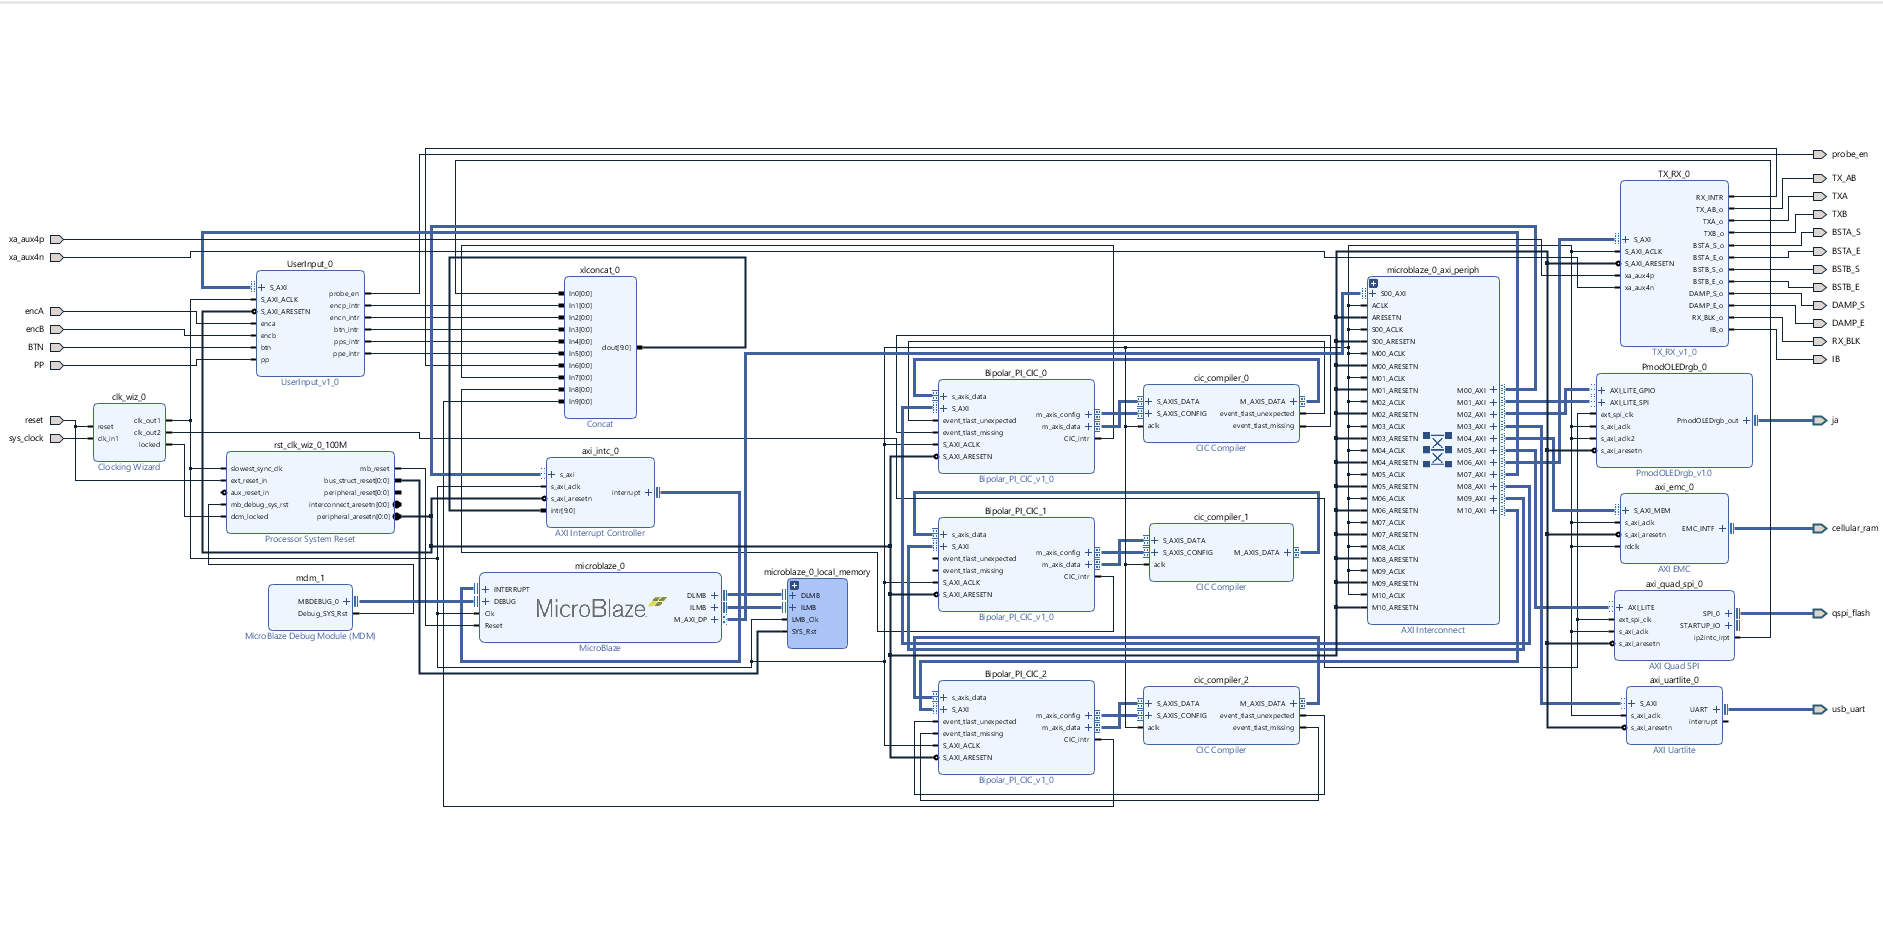Expand the S00_AXI pin on microblaze_0_axi_periph
The image size is (1883, 950).
click(1373, 294)
